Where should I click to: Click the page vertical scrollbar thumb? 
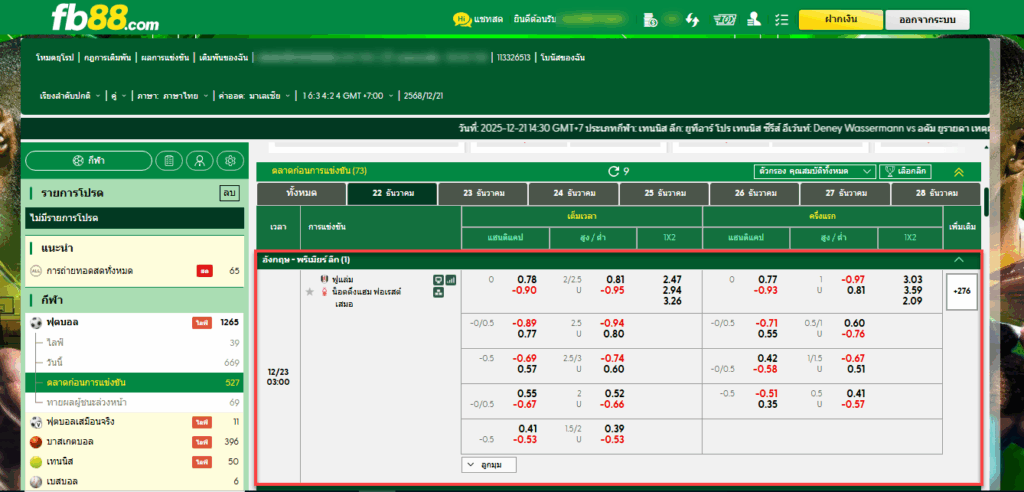click(x=986, y=203)
